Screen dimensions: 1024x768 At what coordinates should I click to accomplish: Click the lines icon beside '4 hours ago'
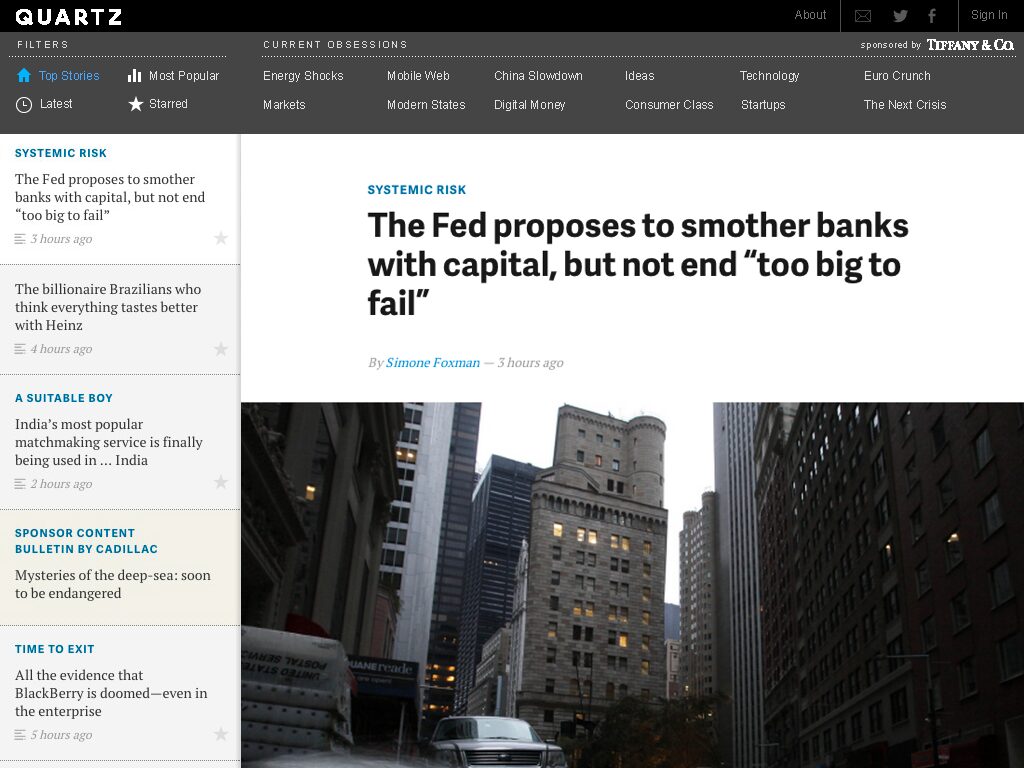pos(20,349)
